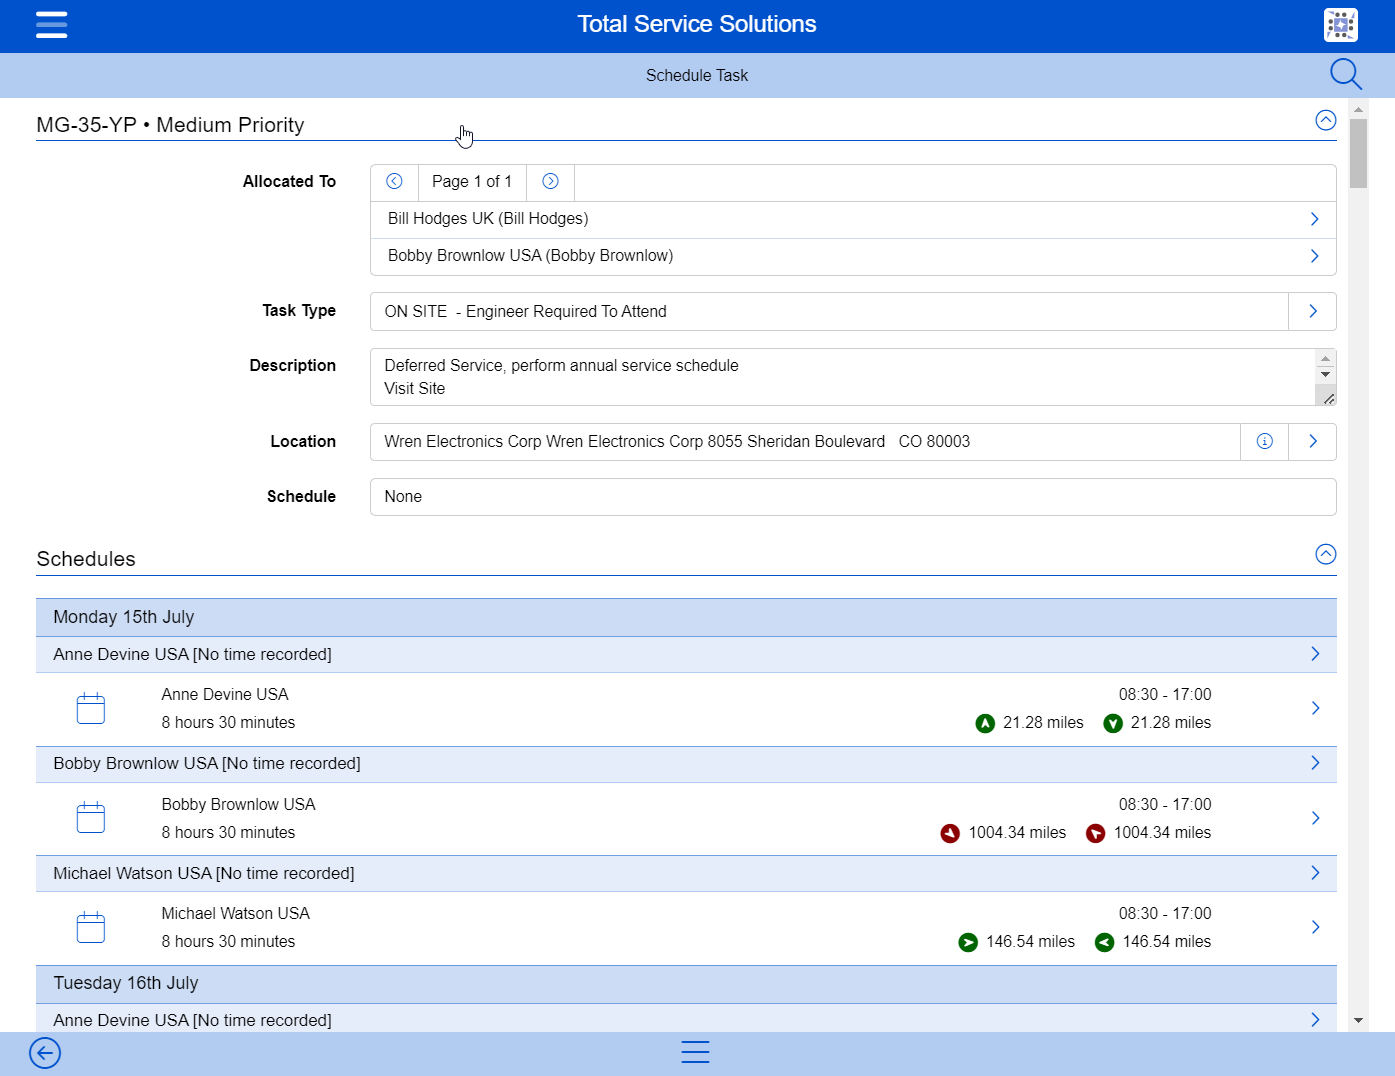Open the hamburger main menu
The height and width of the screenshot is (1076, 1395).
(51, 24)
